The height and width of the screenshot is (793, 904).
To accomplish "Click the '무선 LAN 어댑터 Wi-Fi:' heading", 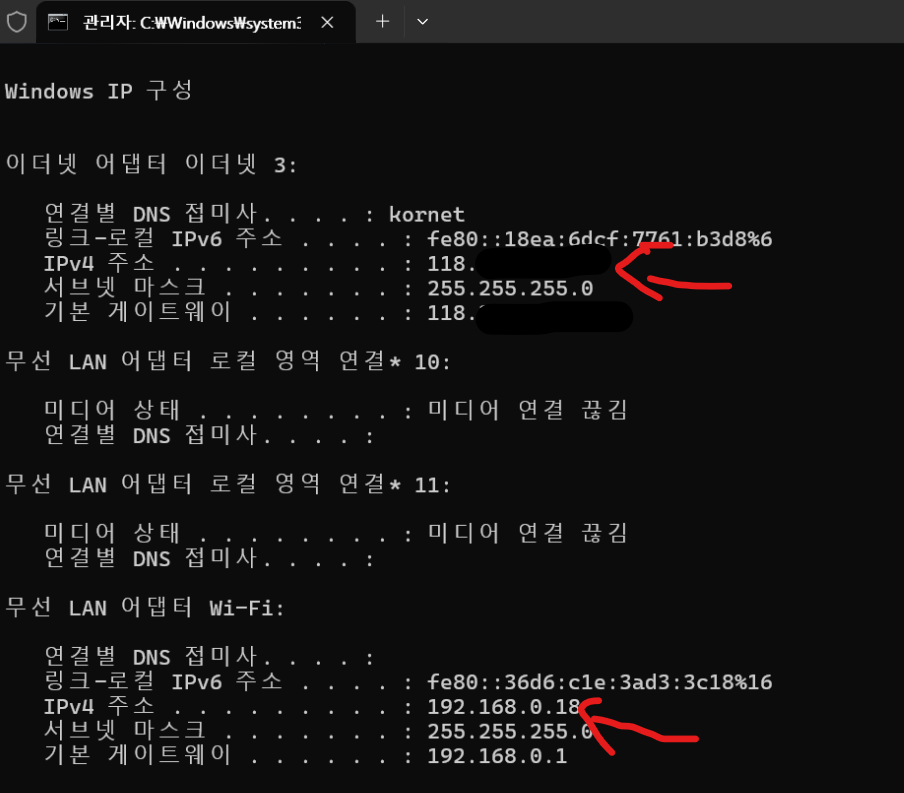I will click(145, 607).
